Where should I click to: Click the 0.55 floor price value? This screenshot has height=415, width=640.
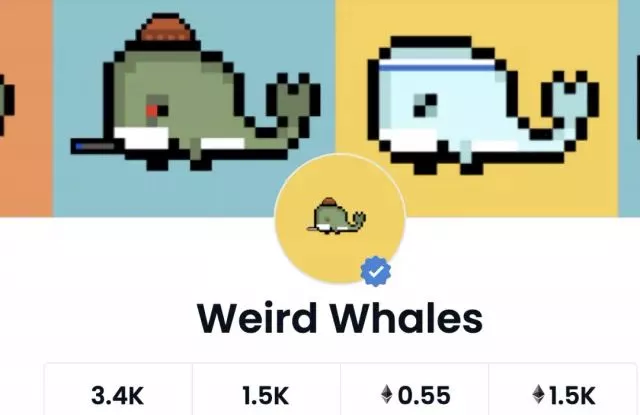(424, 395)
